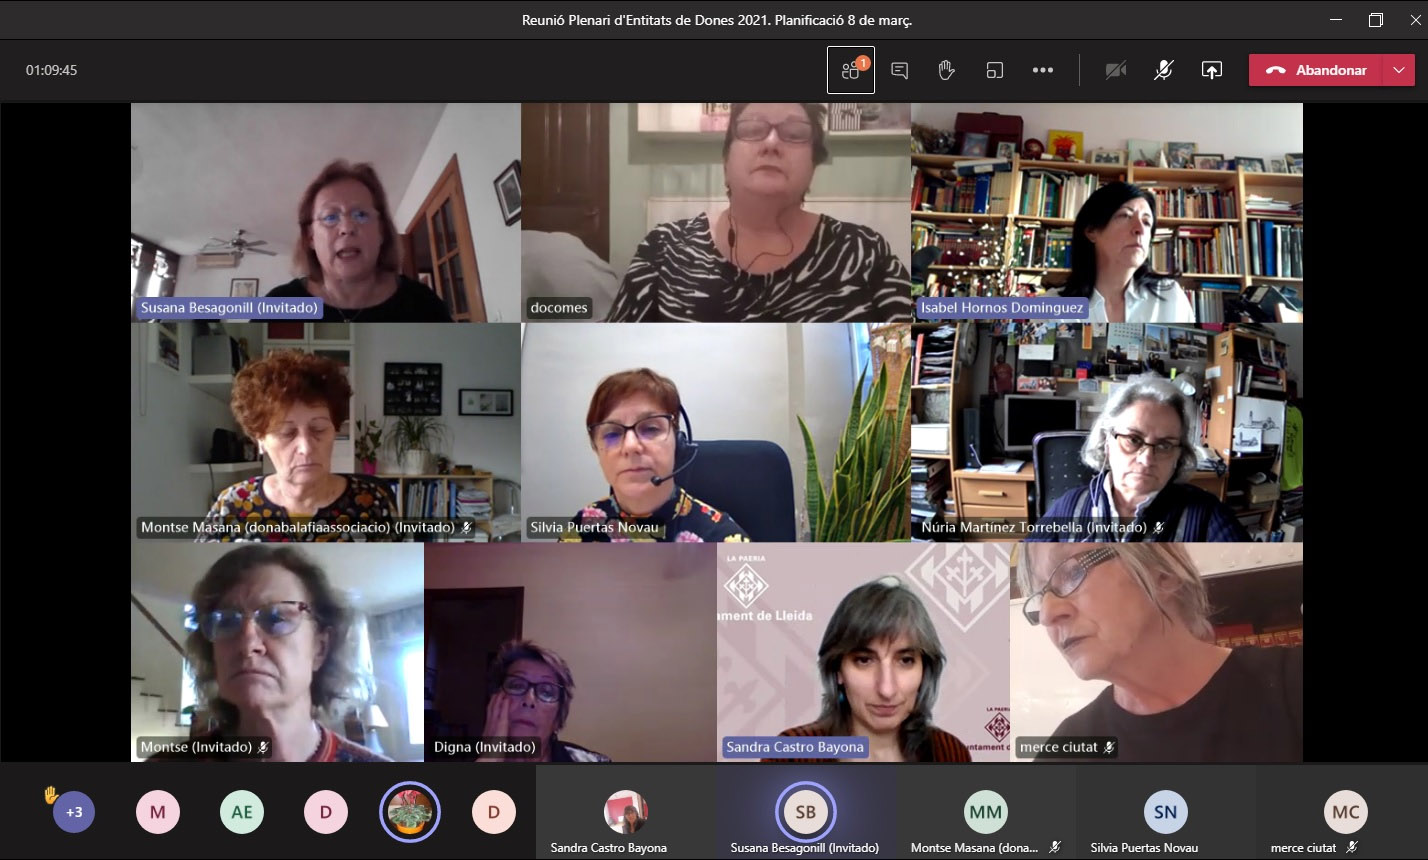Show the +3 overflow participants
This screenshot has width=1428, height=860.
pyautogui.click(x=74, y=812)
